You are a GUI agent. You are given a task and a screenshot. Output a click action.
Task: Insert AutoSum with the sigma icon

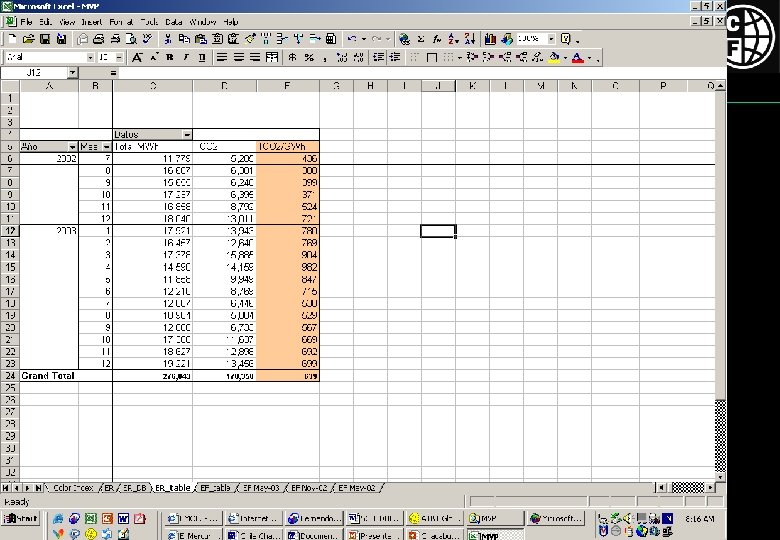[421, 39]
